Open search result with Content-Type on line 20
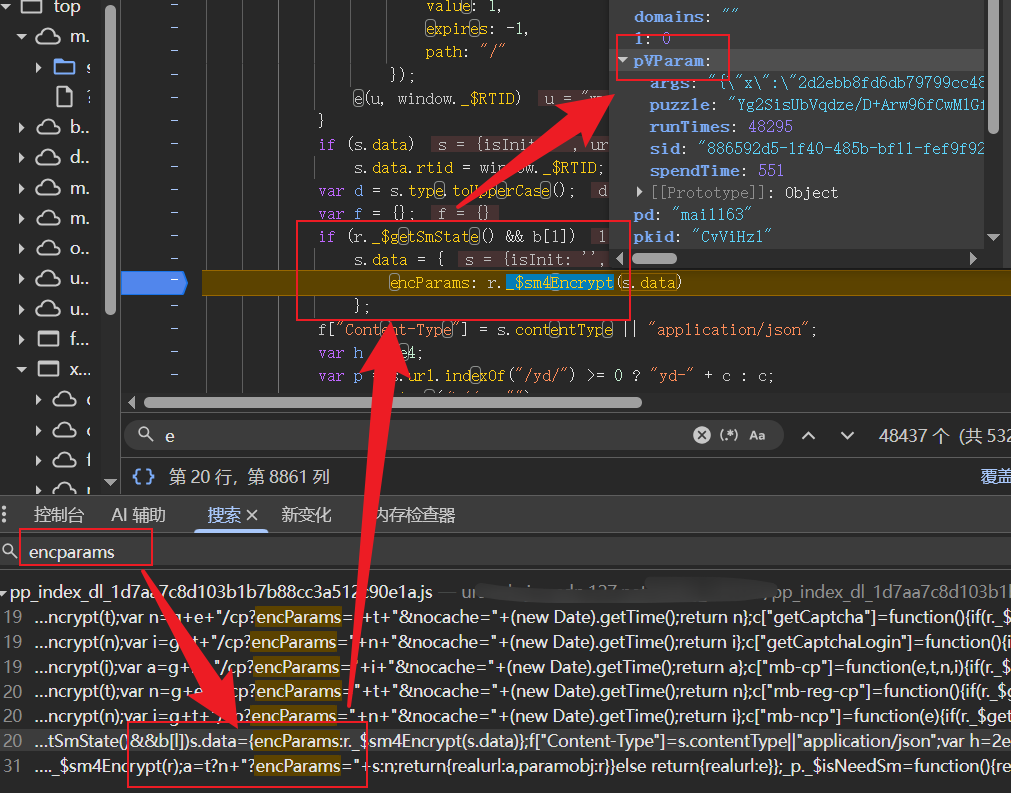 click(506, 741)
